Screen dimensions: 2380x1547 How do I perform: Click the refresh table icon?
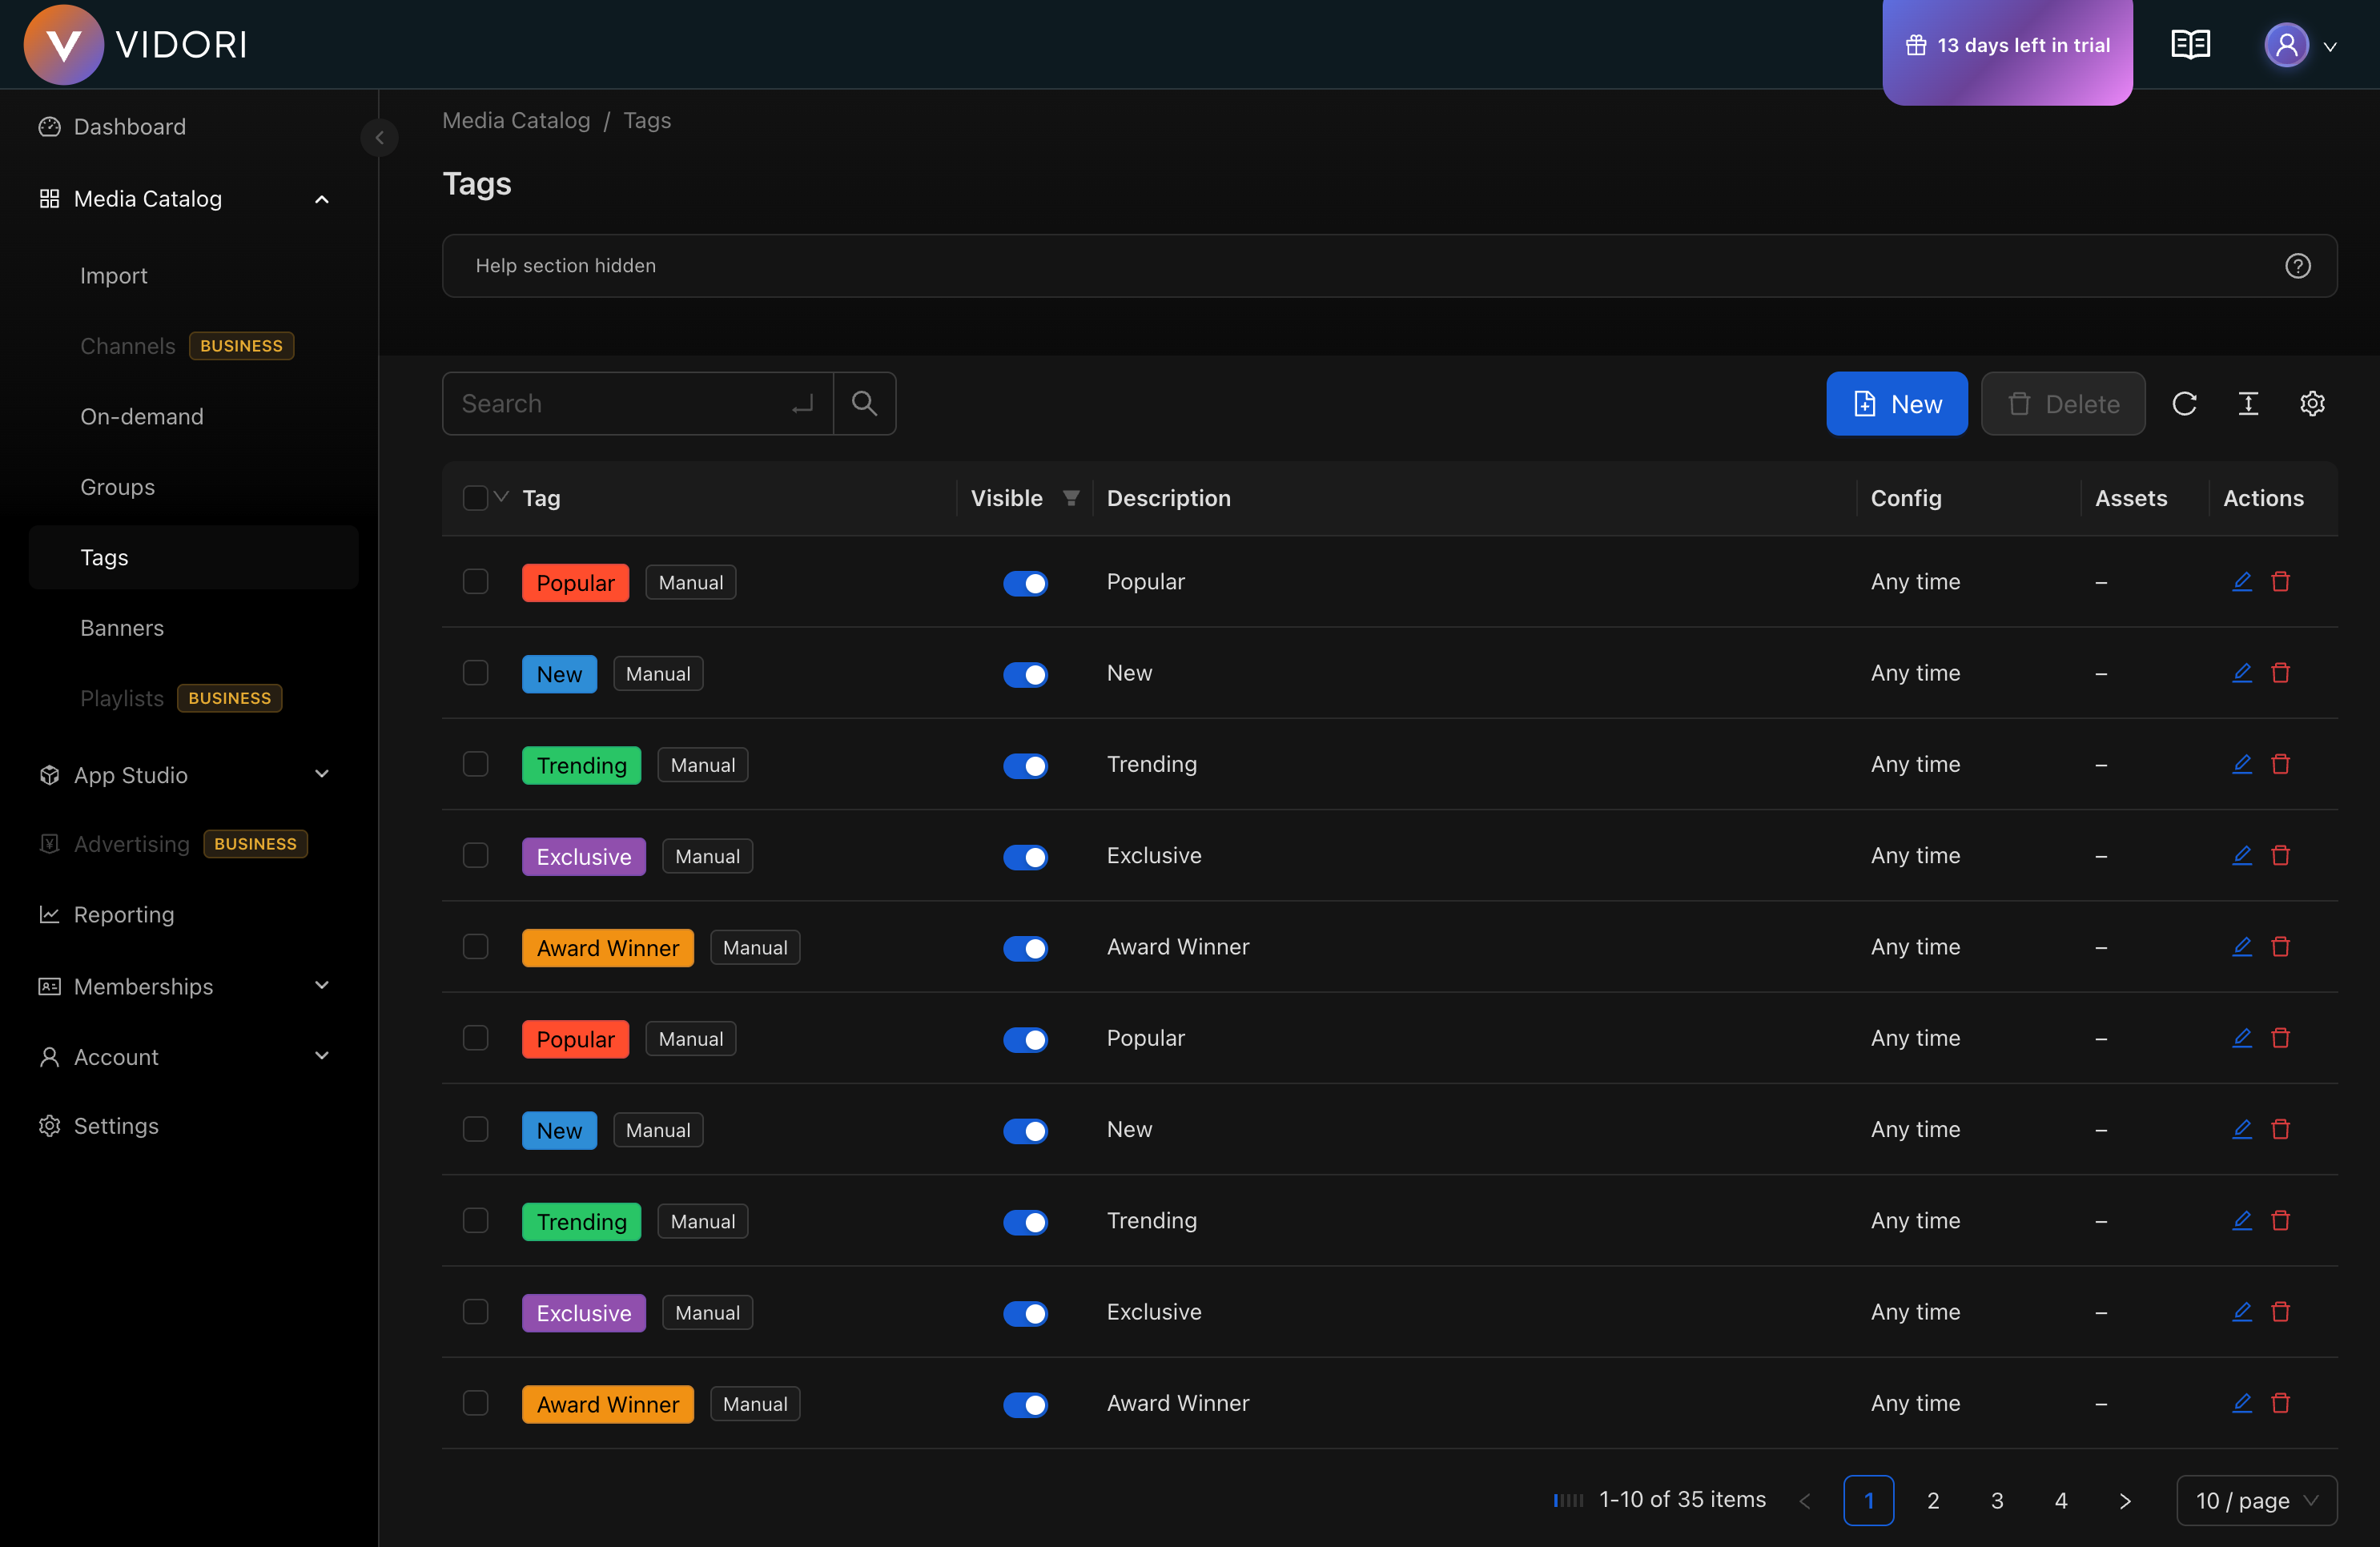point(2184,404)
